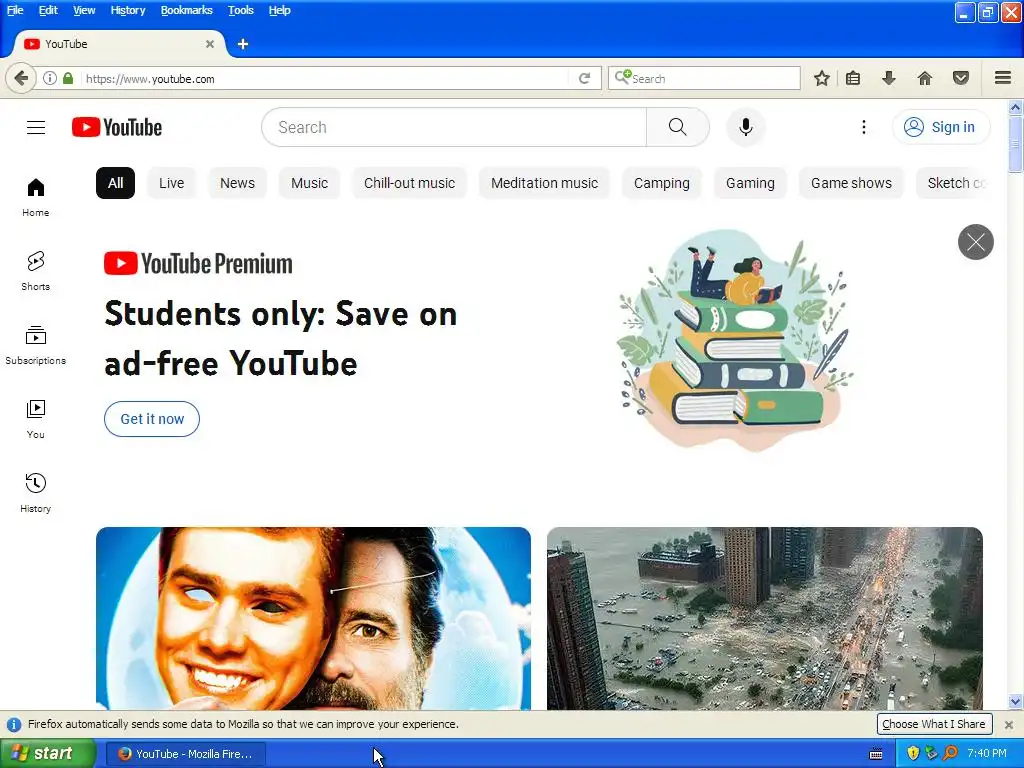Open the History menu in menu bar

(127, 10)
